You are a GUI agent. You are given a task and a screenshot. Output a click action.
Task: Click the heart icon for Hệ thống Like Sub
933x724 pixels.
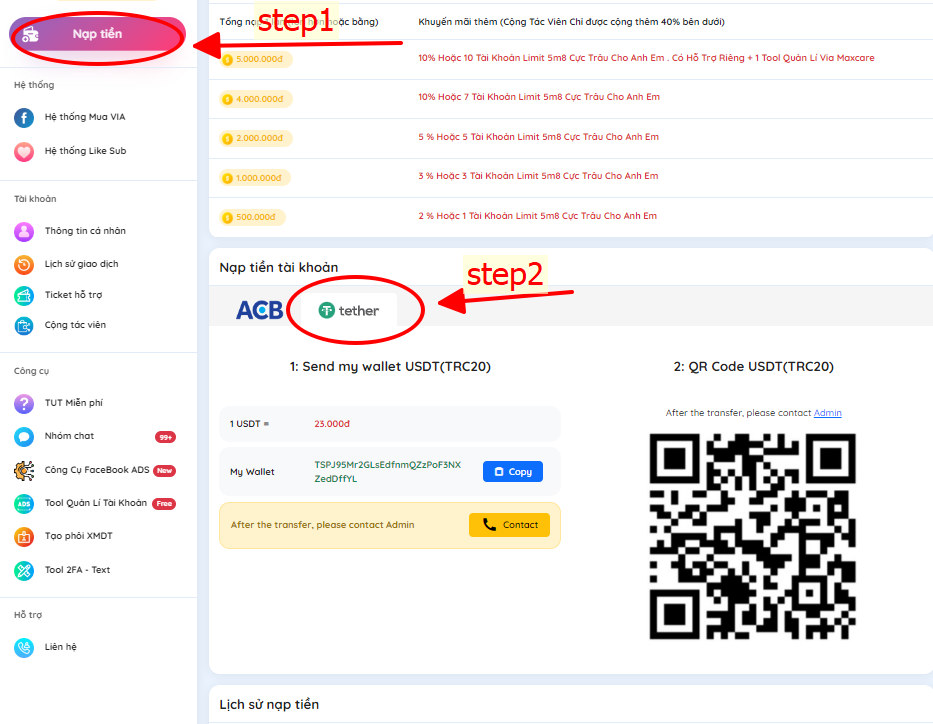click(x=24, y=151)
